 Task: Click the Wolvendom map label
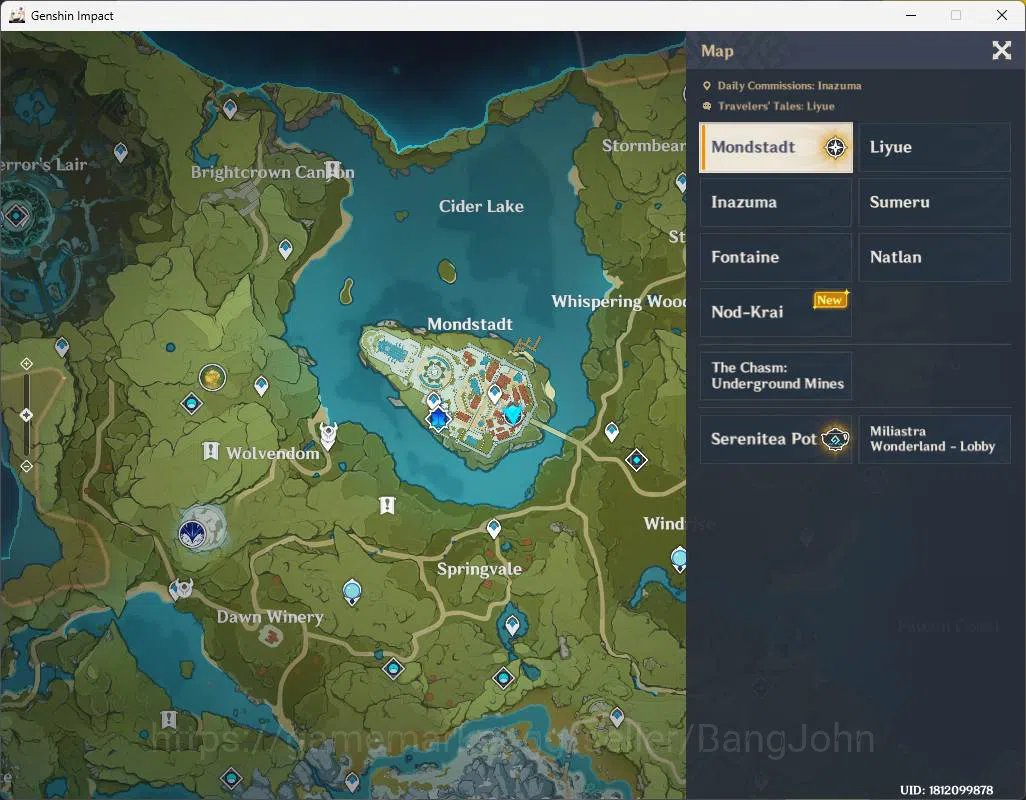click(273, 453)
